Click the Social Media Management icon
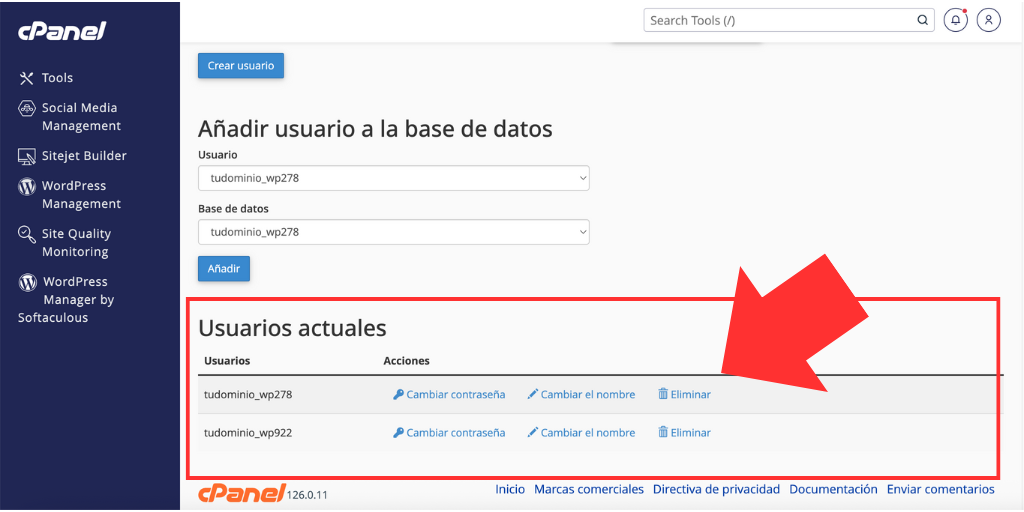 coord(26,108)
